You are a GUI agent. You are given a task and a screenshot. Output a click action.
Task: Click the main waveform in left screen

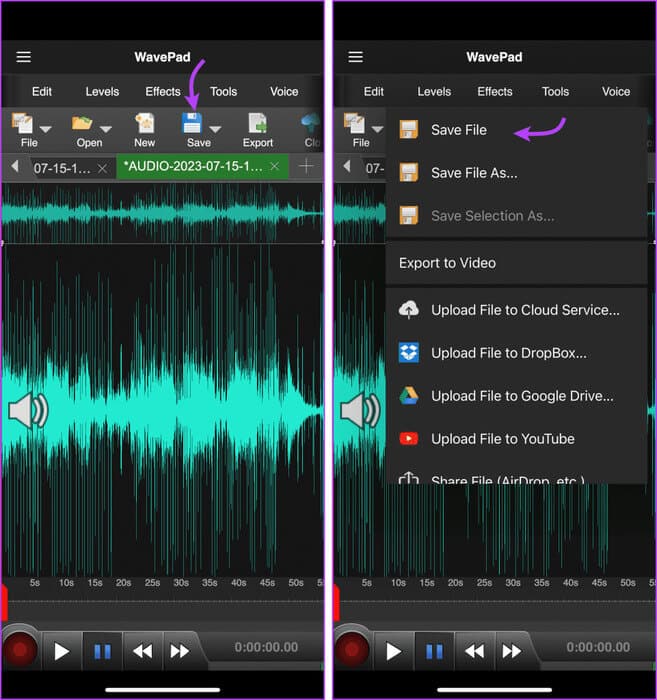tap(162, 410)
